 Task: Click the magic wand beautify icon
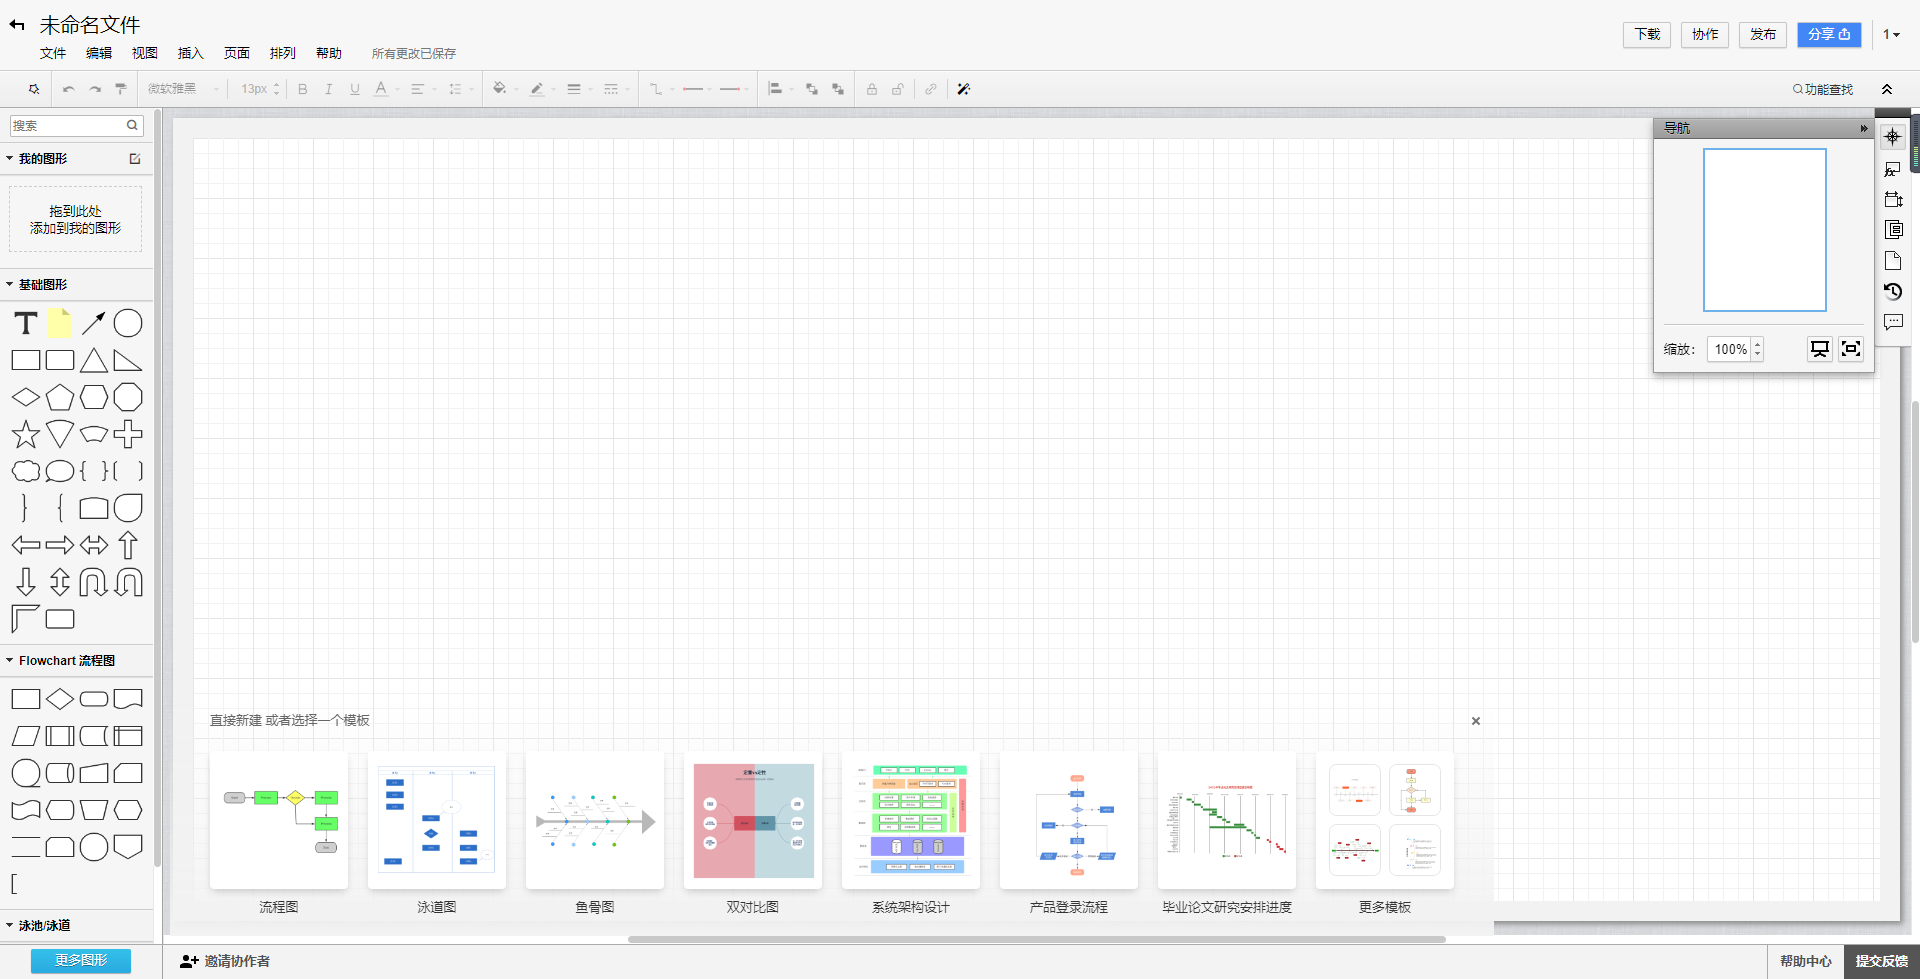[964, 89]
